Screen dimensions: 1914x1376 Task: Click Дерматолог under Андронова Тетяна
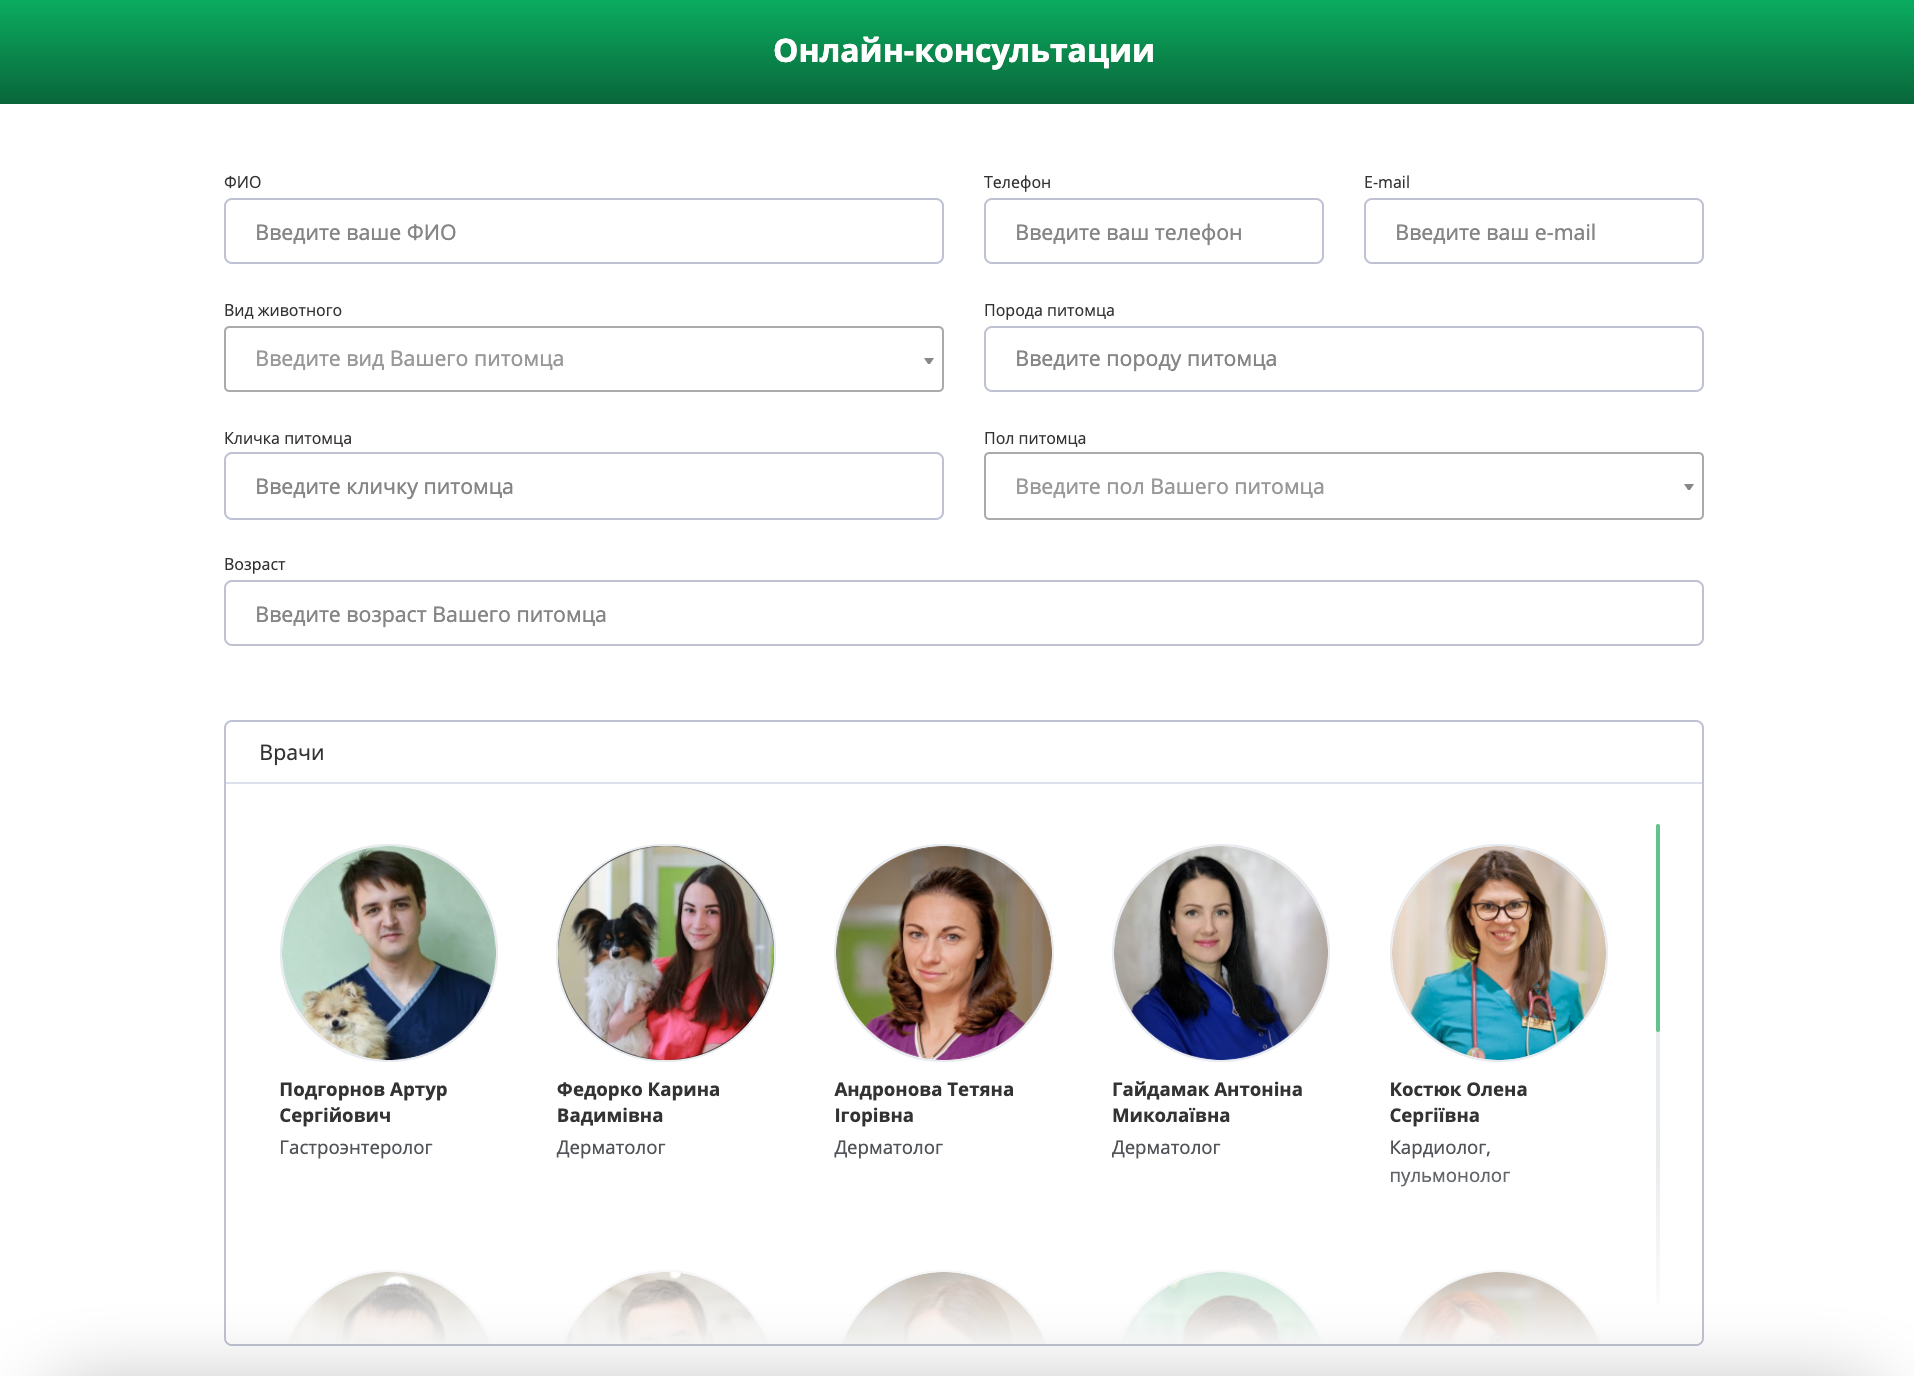pyautogui.click(x=889, y=1147)
